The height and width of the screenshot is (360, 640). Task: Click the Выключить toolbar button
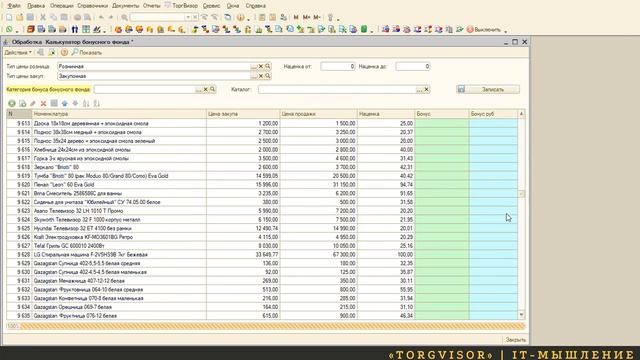point(484,29)
